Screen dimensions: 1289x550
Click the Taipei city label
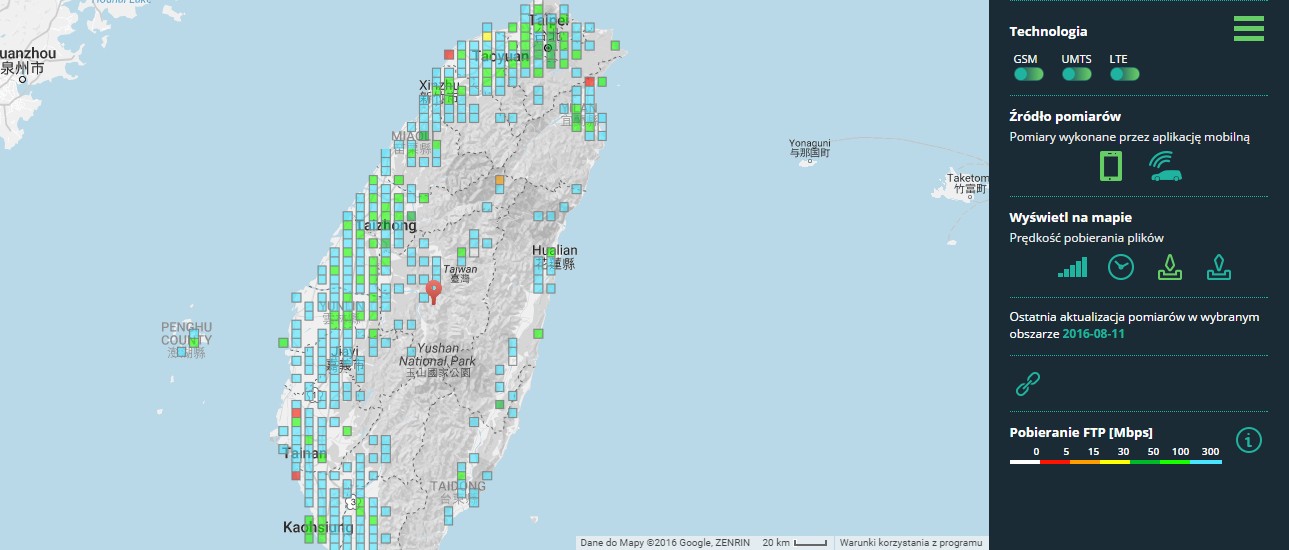point(548,20)
